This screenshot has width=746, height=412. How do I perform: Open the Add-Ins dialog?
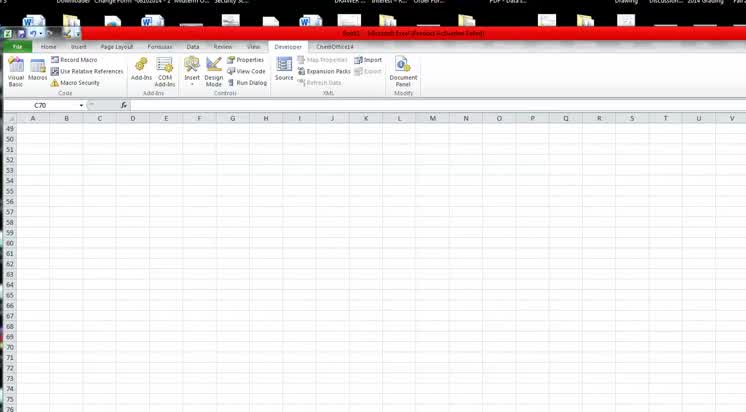pyautogui.click(x=141, y=69)
